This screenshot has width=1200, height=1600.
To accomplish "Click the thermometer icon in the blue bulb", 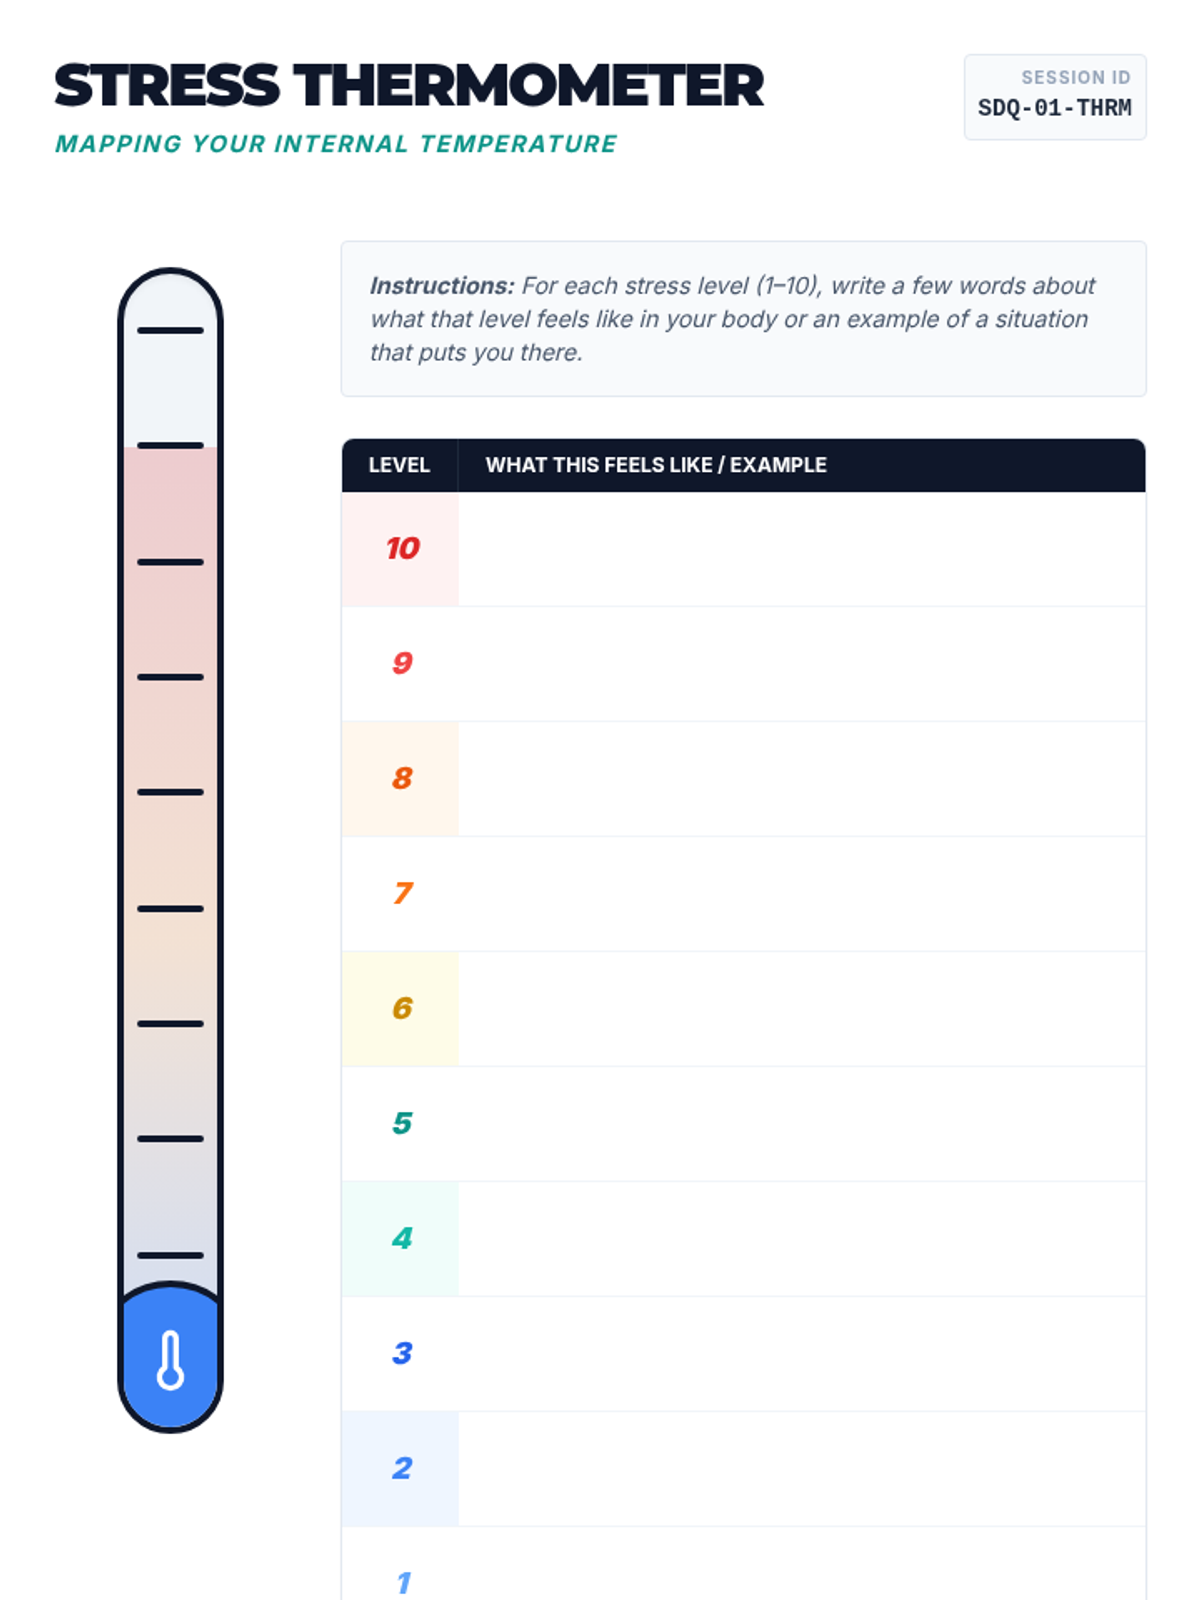I will 170,1360.
